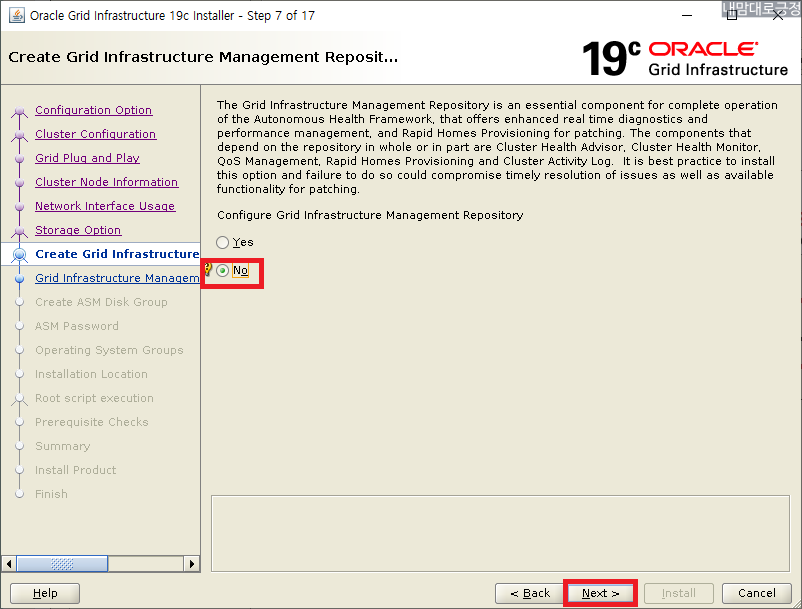Click the right arrow of sidebar scrollbar
This screenshot has width=802, height=609.
192,564
